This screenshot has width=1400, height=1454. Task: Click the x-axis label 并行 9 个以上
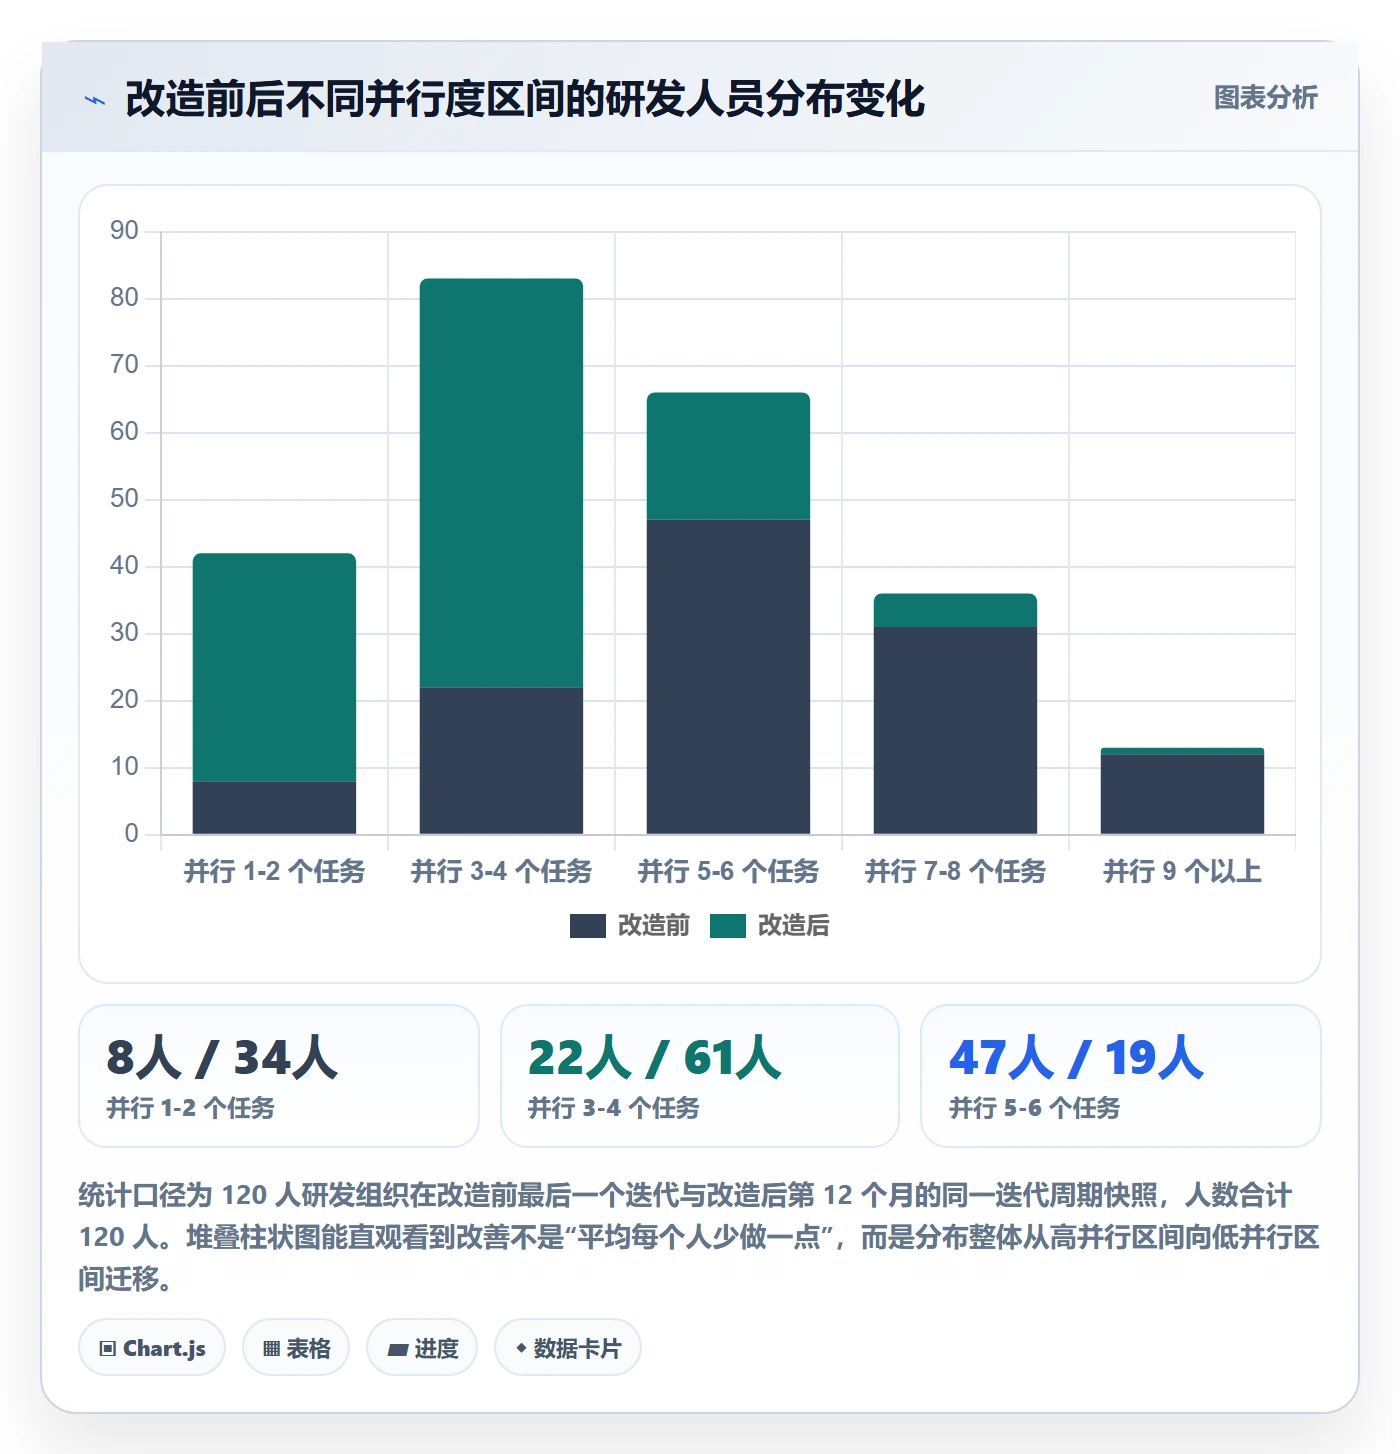(1182, 872)
